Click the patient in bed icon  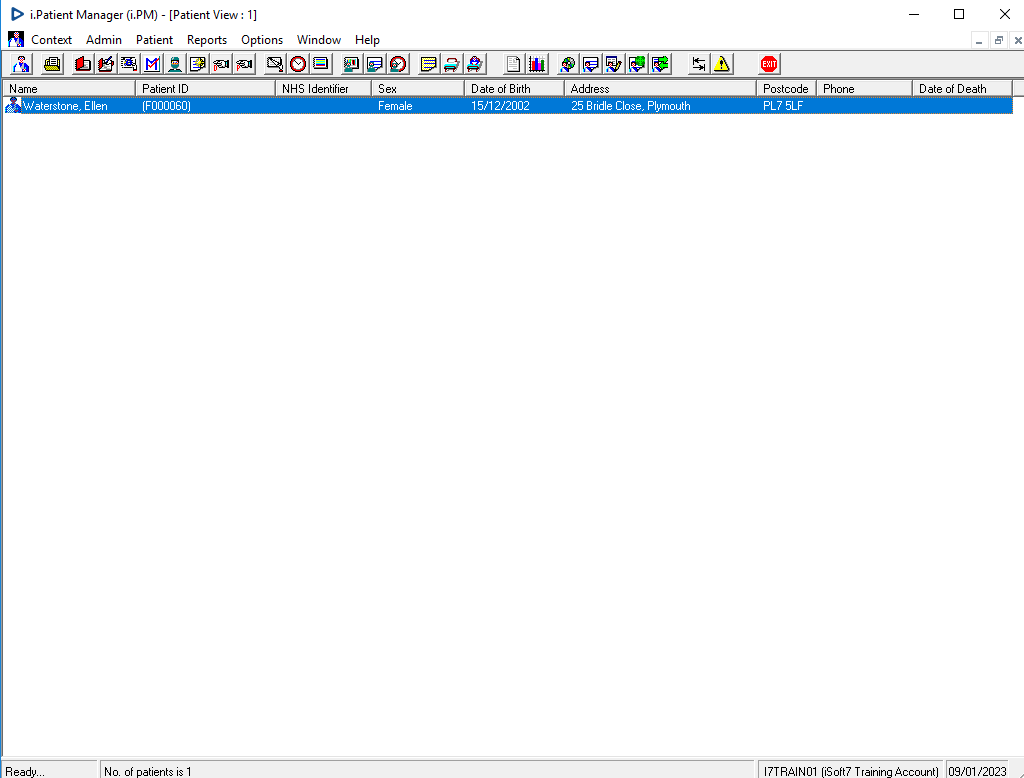point(475,64)
